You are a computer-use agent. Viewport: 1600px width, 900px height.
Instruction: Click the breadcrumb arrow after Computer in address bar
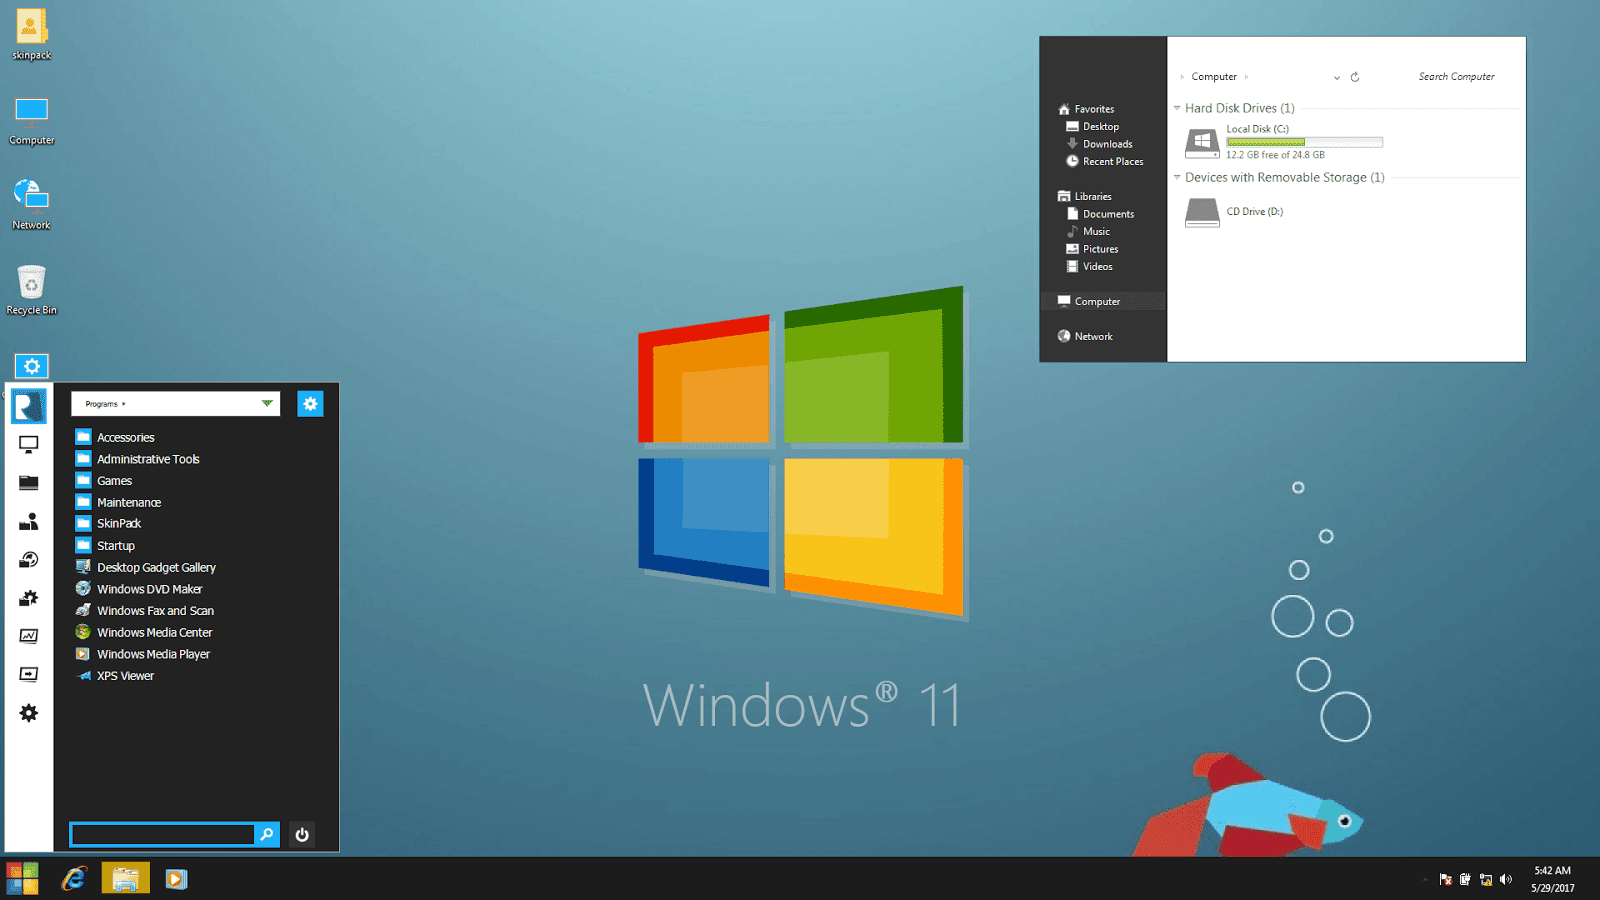tap(1246, 77)
